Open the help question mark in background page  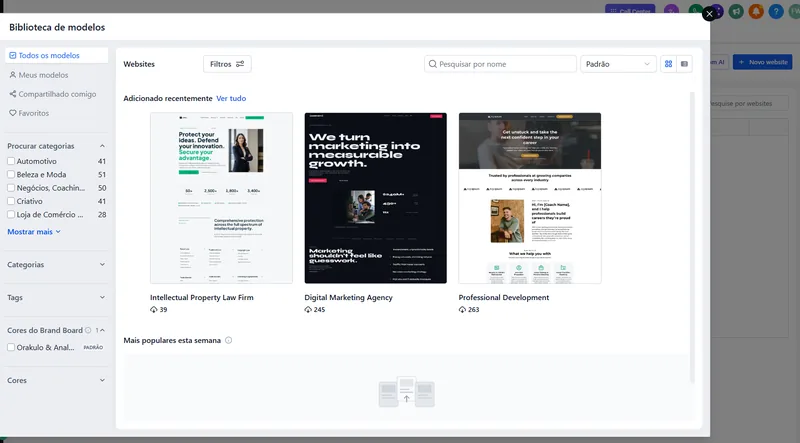coord(776,11)
